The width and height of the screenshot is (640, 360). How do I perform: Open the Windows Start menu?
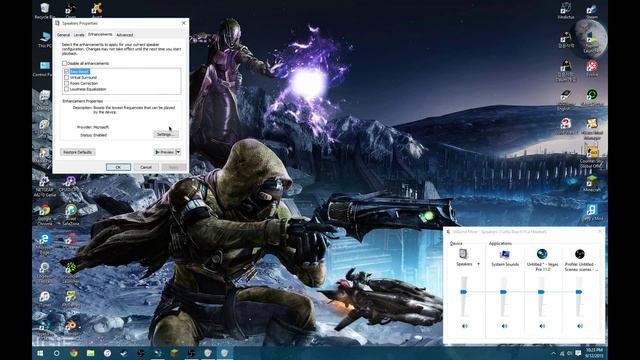click(x=40, y=353)
